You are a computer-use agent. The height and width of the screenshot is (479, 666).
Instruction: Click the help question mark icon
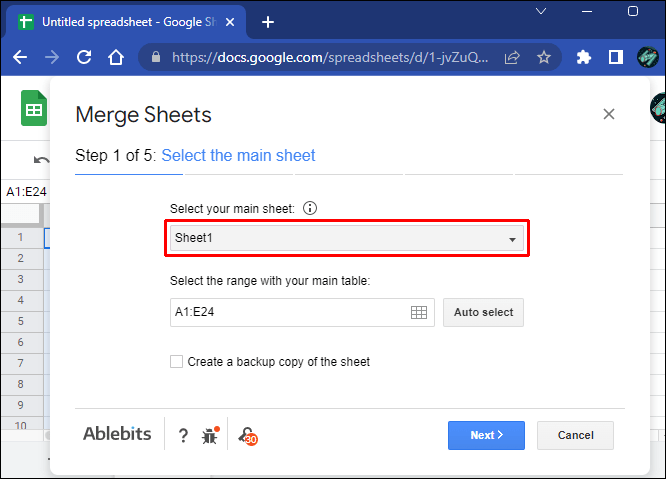[183, 435]
